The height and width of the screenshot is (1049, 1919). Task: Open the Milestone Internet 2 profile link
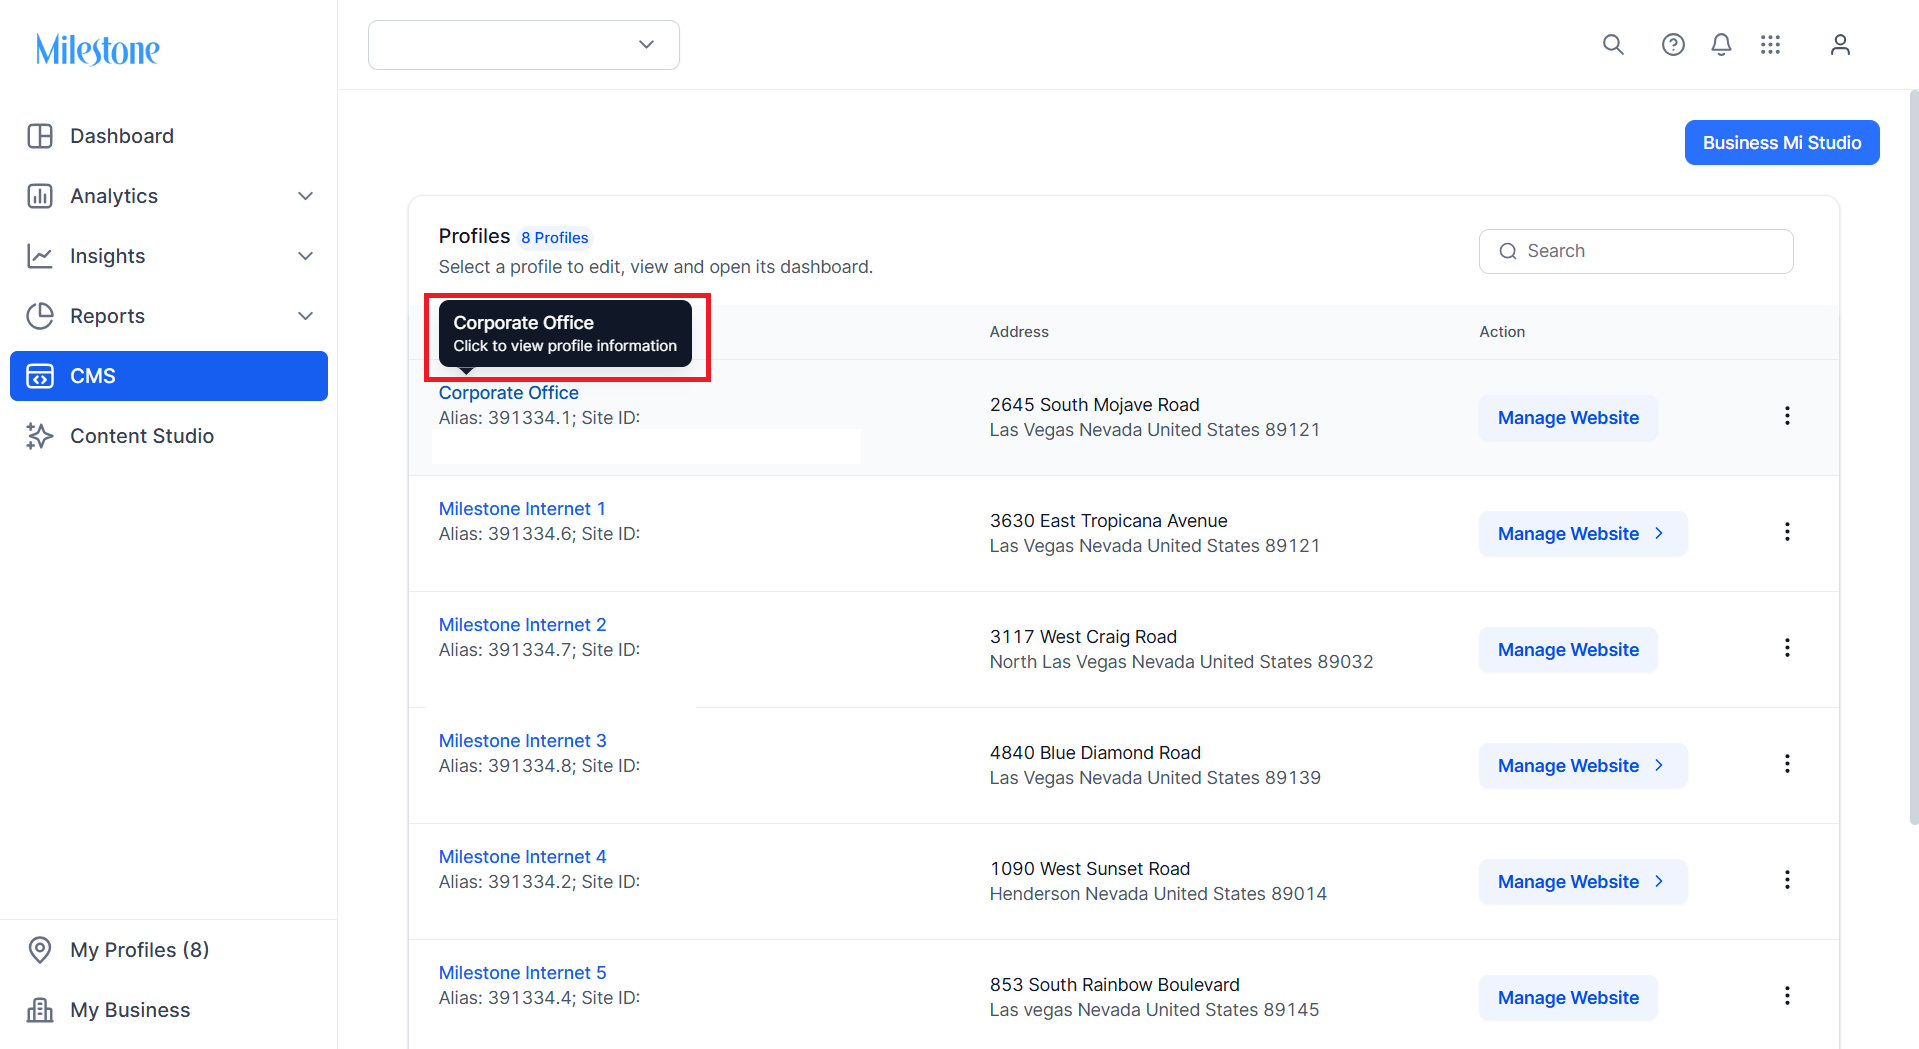[x=522, y=625]
